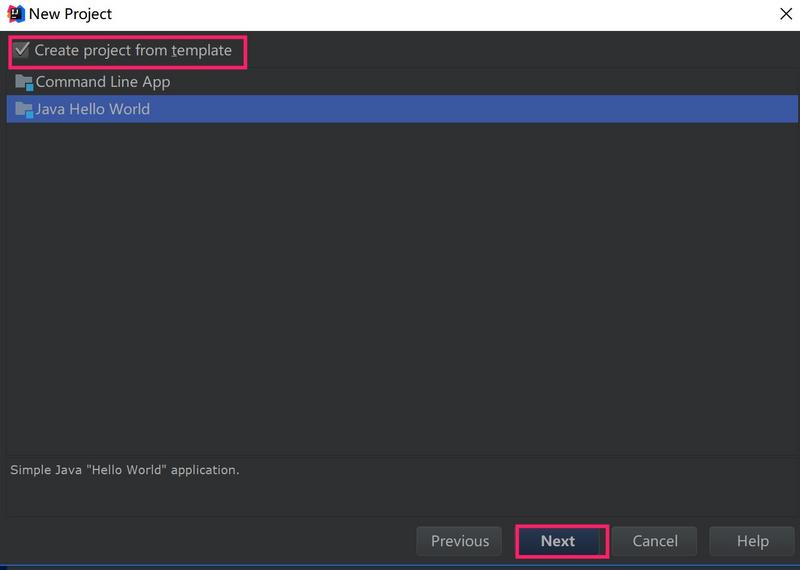Go back with the Previous button

[459, 541]
